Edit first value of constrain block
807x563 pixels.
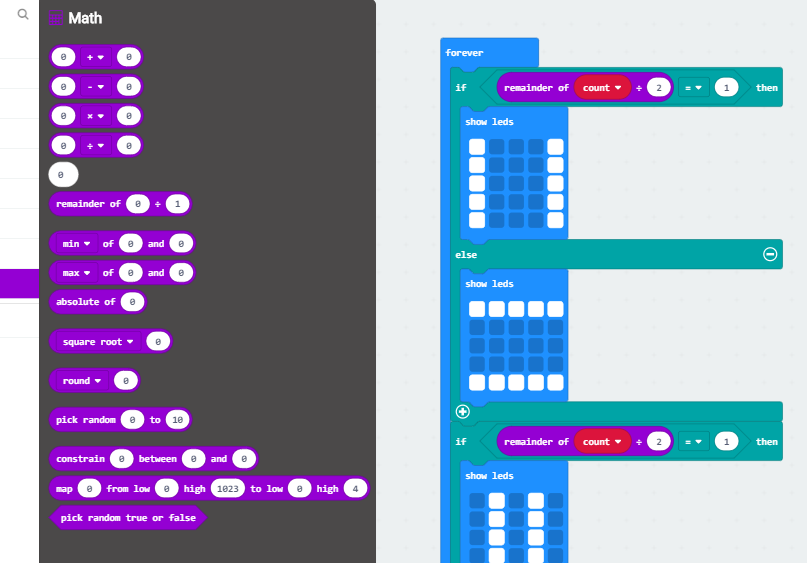click(121, 459)
